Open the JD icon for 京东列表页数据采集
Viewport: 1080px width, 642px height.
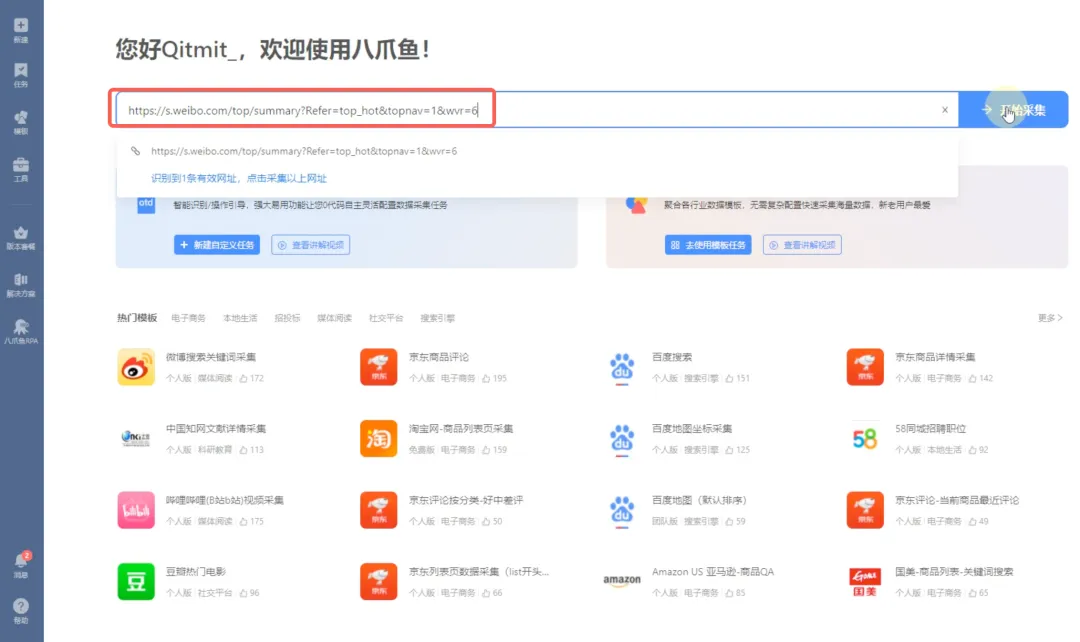click(x=379, y=582)
